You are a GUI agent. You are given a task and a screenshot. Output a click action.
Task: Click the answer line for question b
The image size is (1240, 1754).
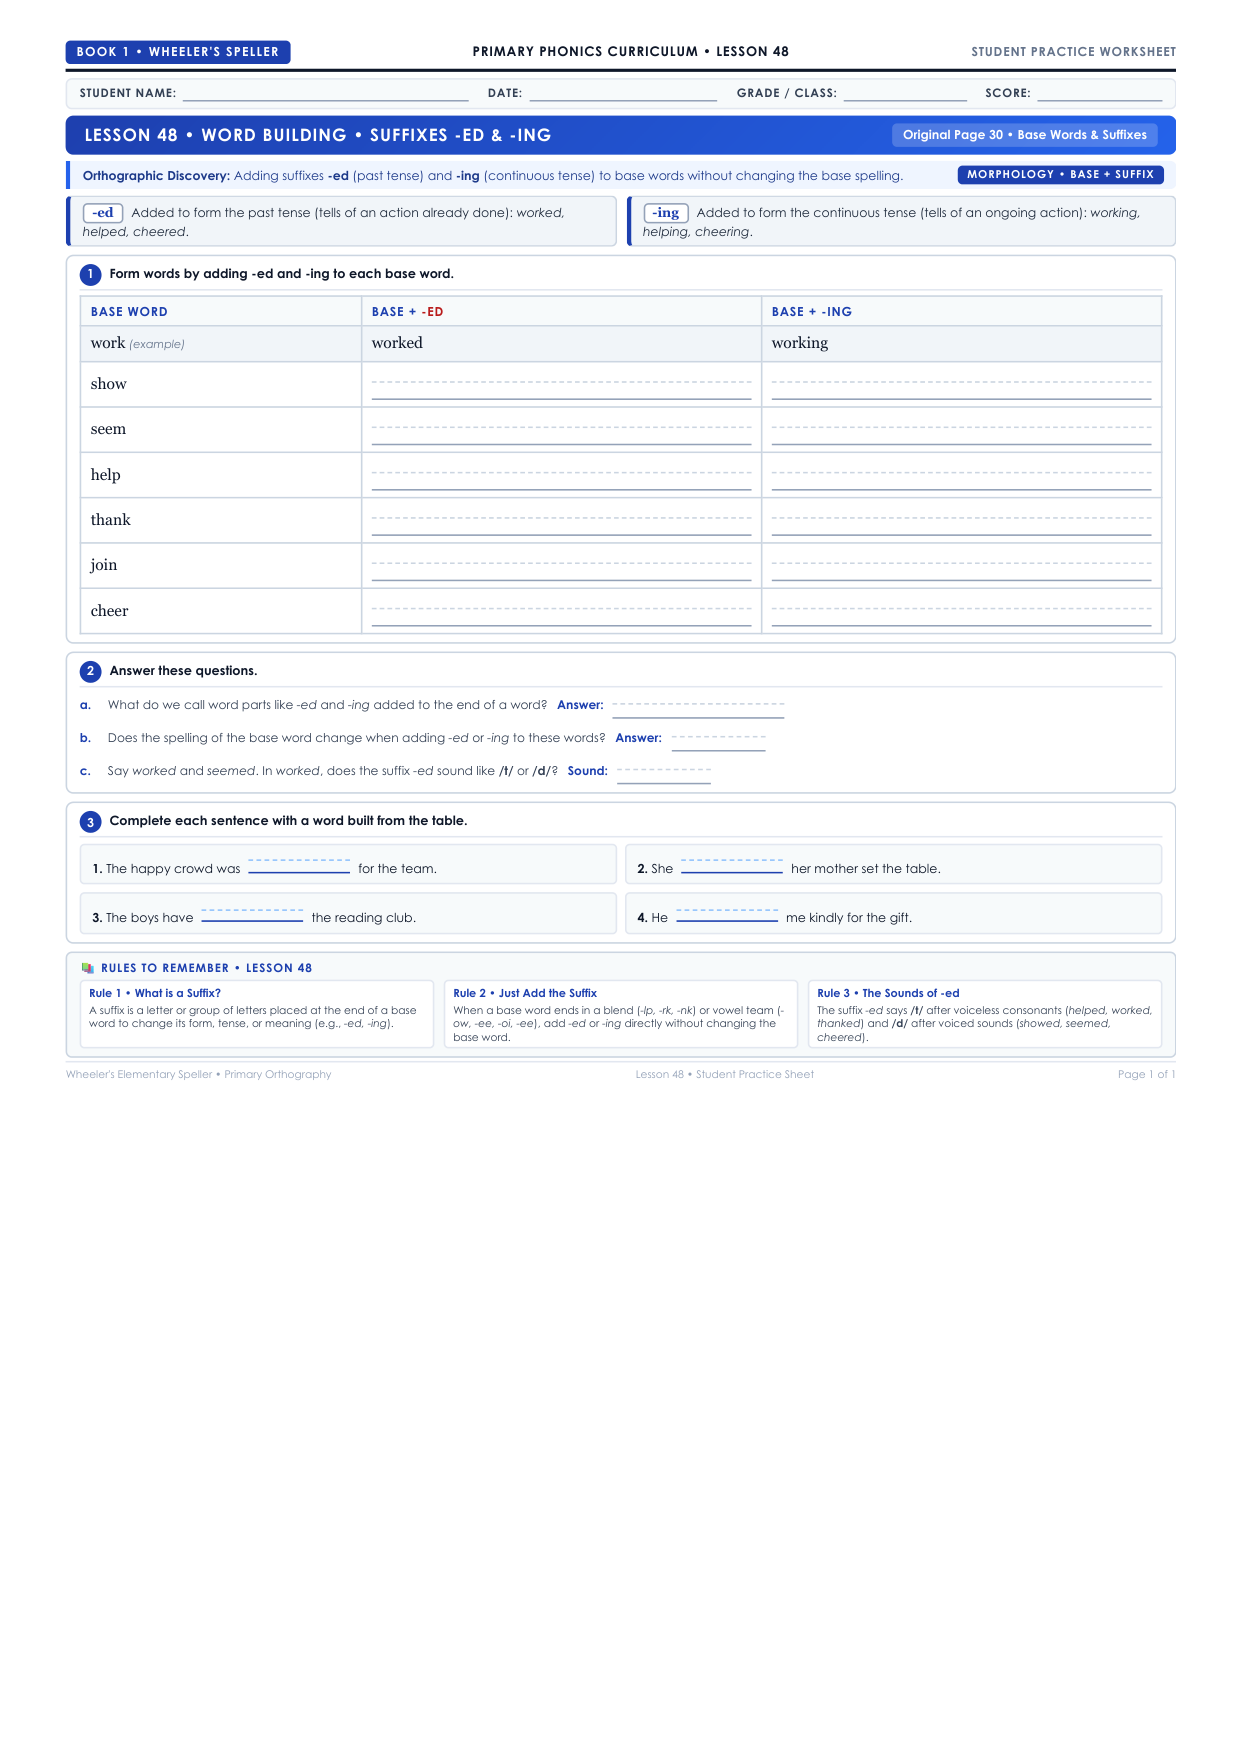pyautogui.click(x=718, y=743)
